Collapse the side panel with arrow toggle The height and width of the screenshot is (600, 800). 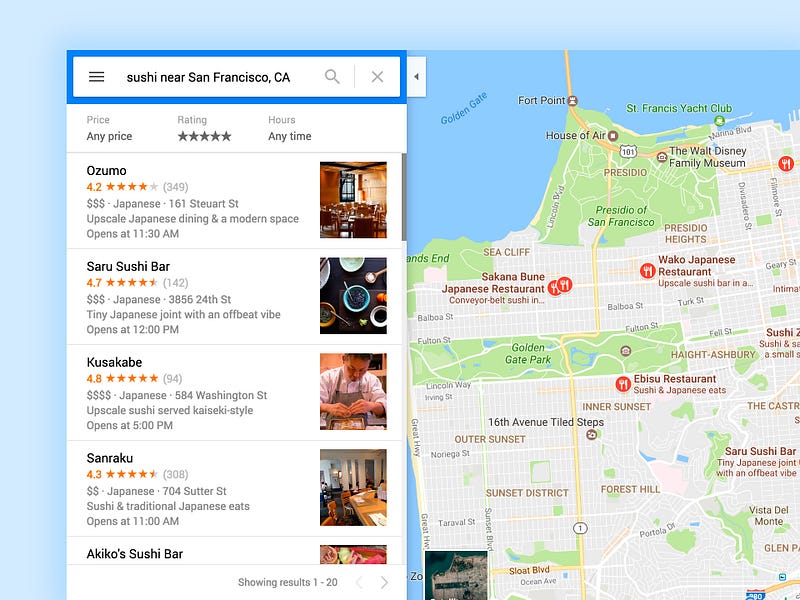(x=416, y=77)
